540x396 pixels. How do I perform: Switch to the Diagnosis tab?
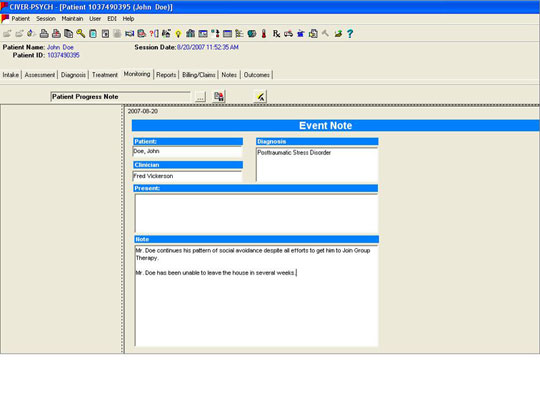(73, 75)
